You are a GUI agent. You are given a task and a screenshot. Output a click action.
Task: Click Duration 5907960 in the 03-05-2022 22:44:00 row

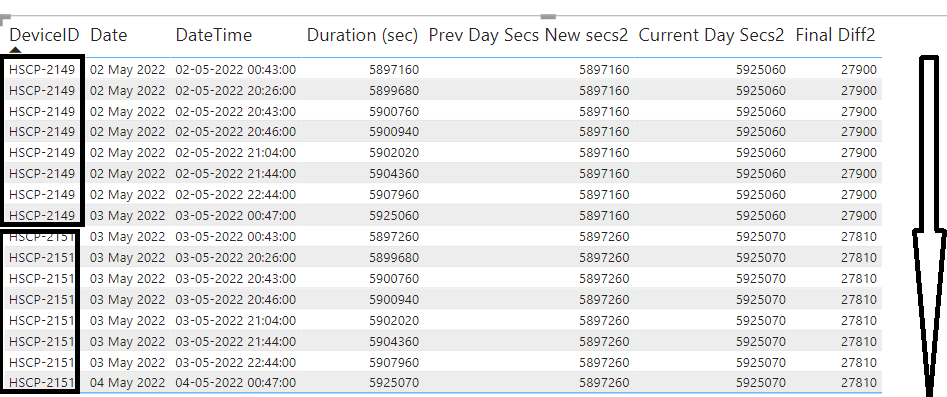[394, 363]
